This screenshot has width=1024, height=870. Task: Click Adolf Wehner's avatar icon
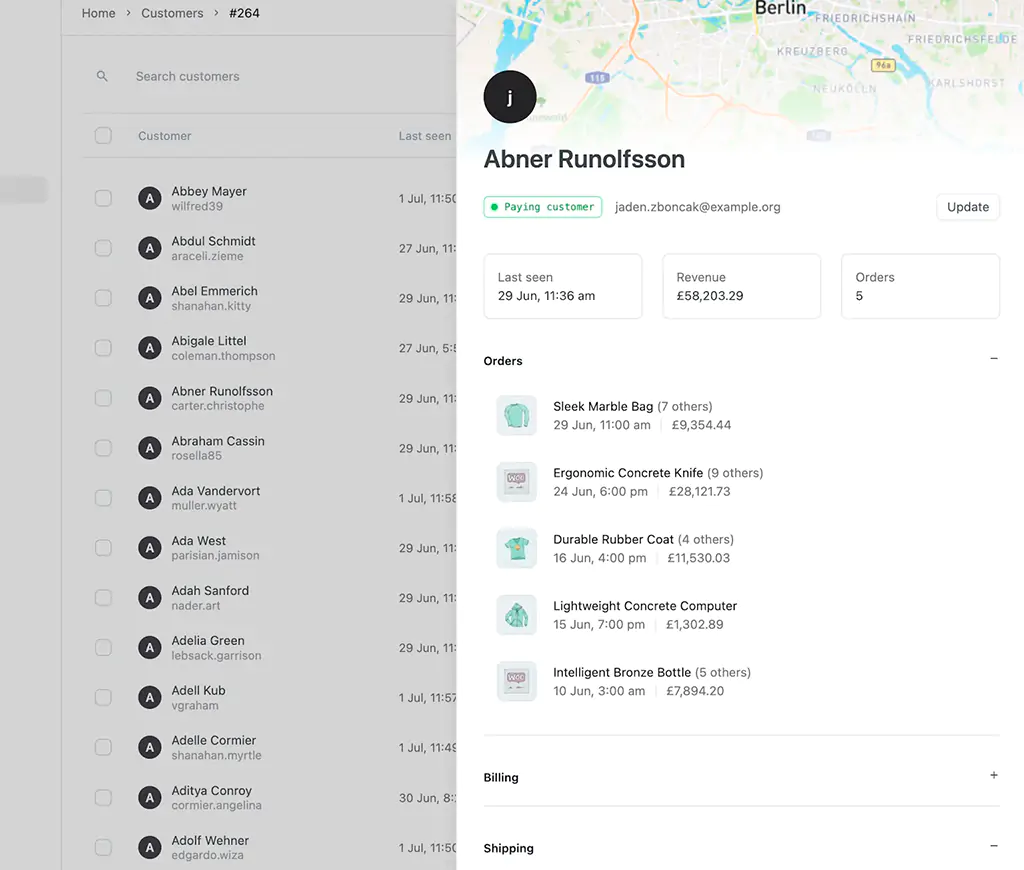point(150,848)
